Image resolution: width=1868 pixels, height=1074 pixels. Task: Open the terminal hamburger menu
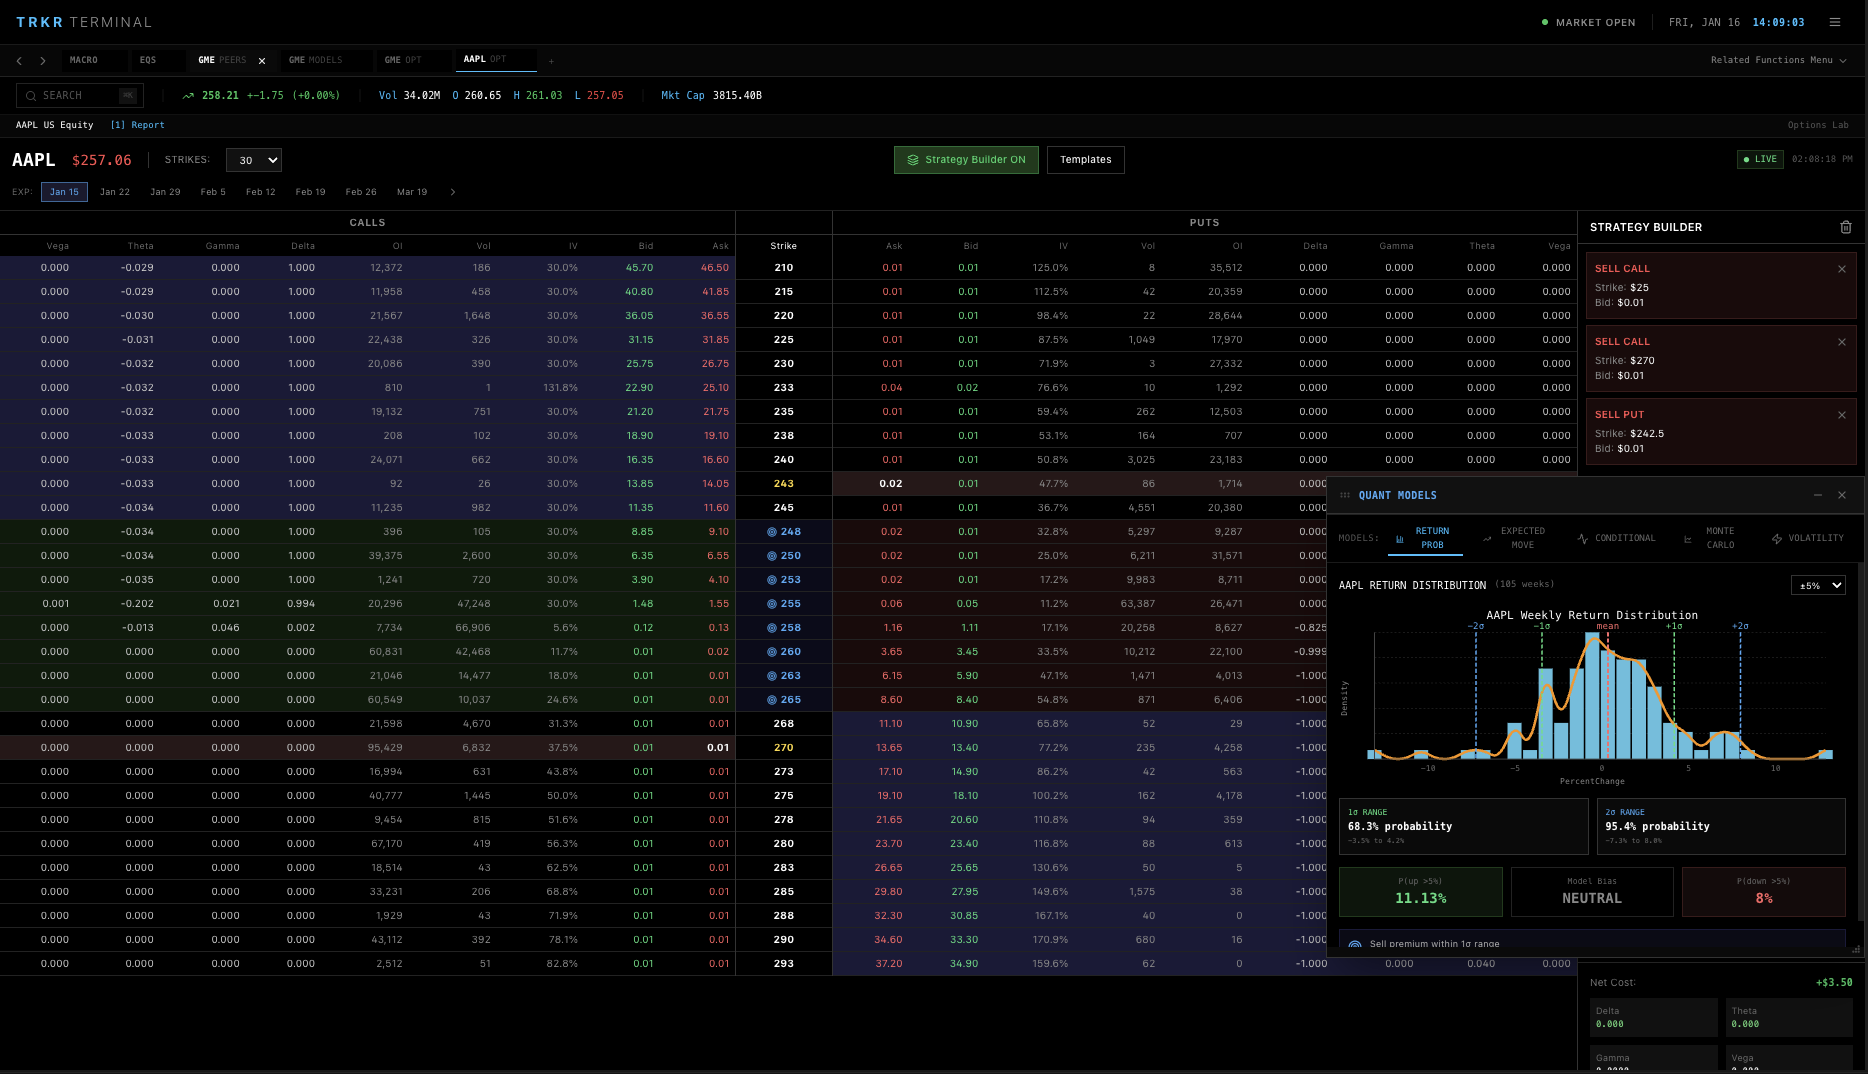(1835, 21)
